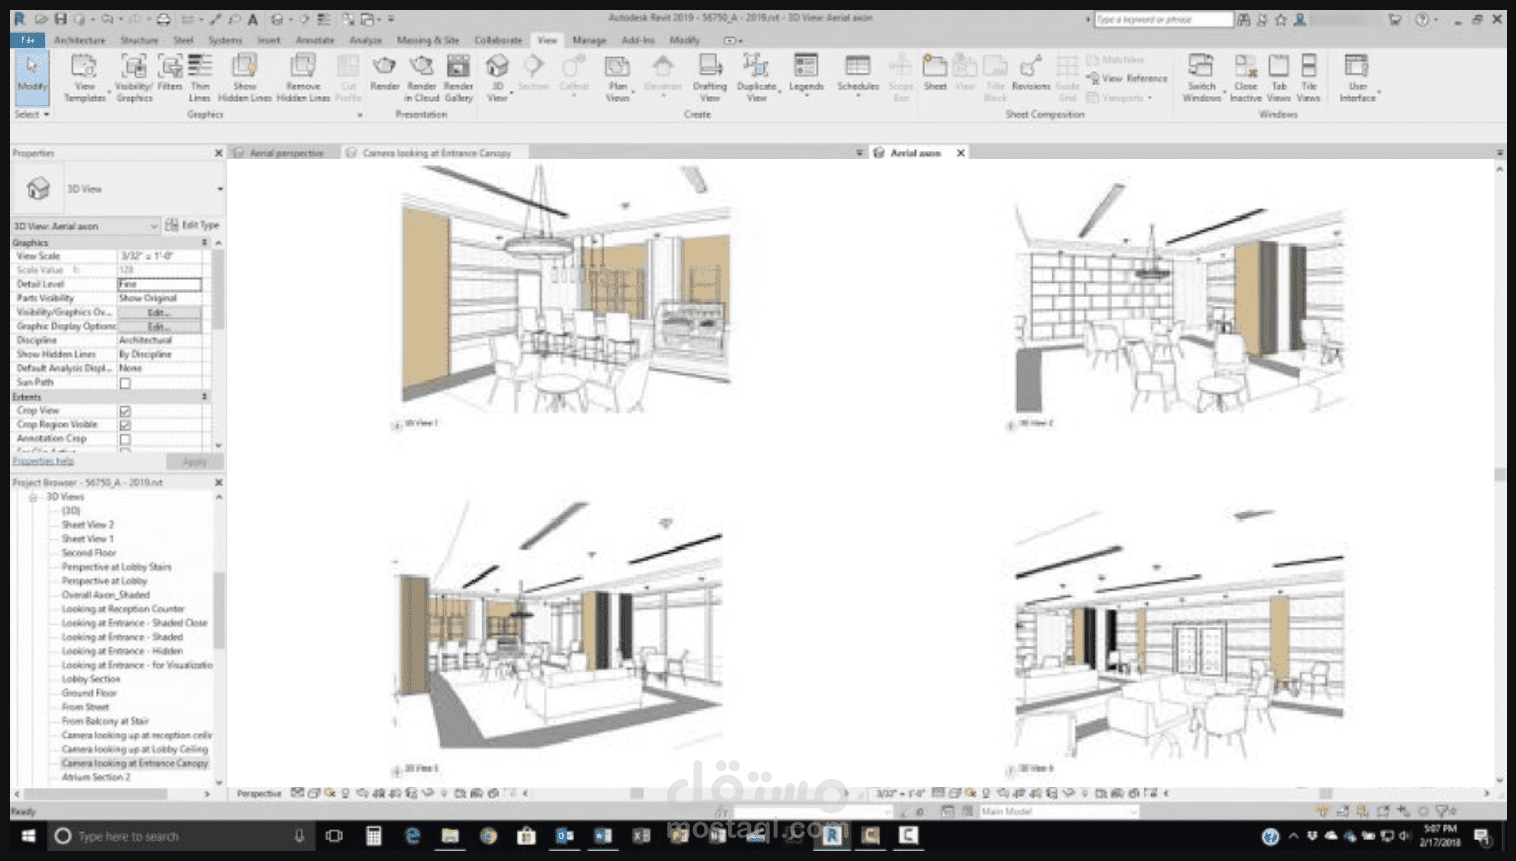Open Edit Type in Properties
Image resolution: width=1516 pixels, height=861 pixels.
point(192,225)
